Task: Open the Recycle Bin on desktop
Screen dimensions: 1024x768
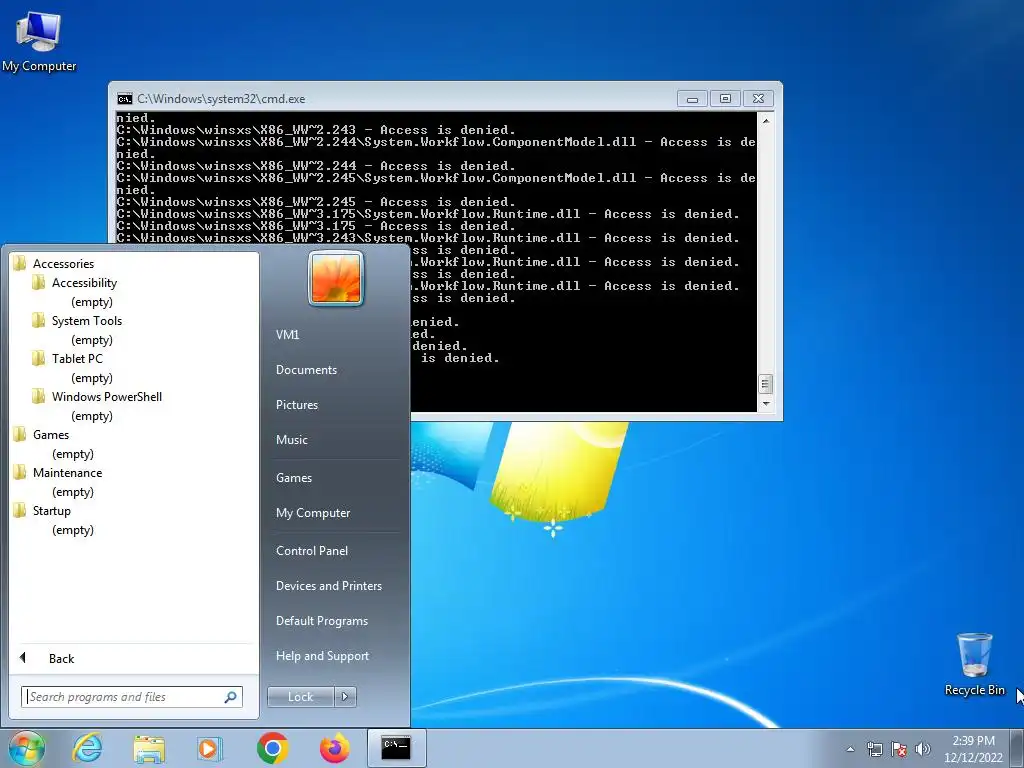Action: coord(974,664)
